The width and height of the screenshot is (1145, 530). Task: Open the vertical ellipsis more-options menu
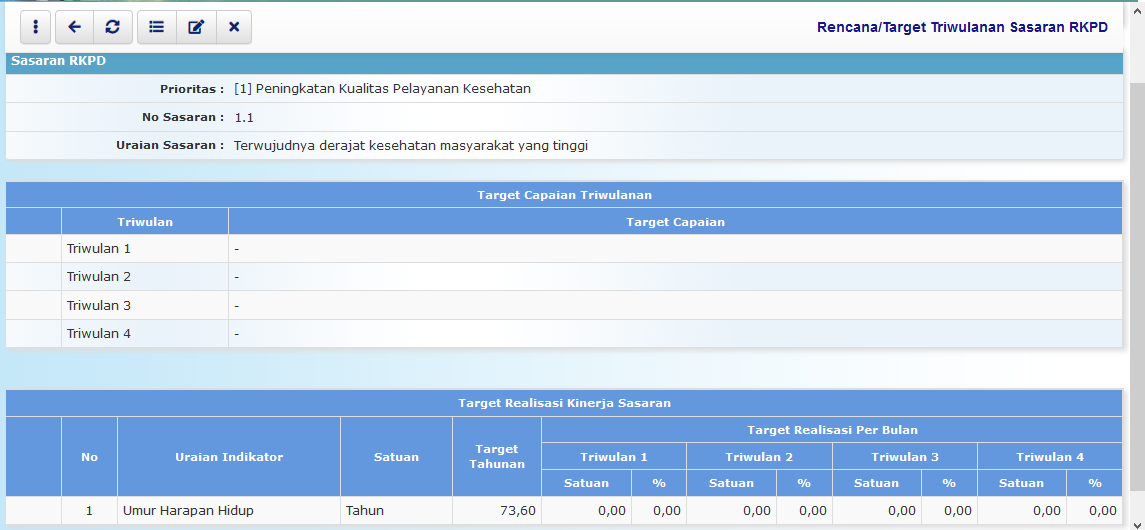(36, 27)
